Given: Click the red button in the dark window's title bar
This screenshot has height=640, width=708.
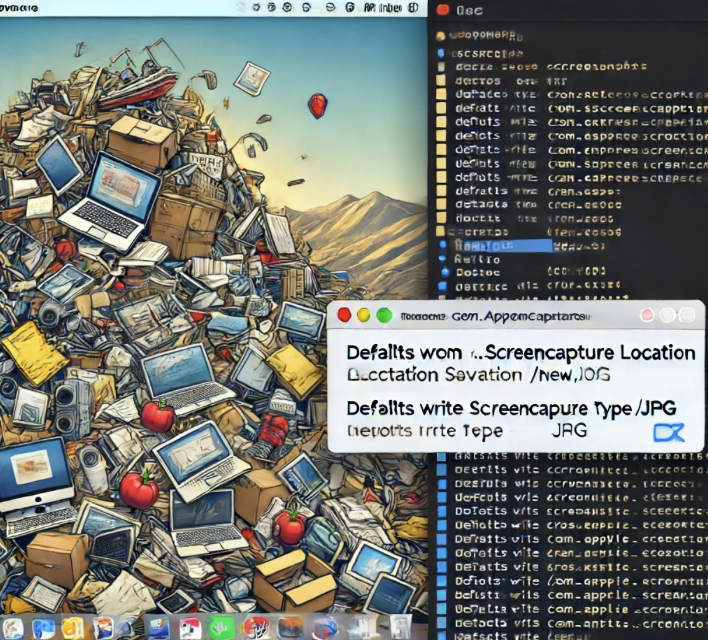Looking at the screenshot, I should tap(443, 9).
